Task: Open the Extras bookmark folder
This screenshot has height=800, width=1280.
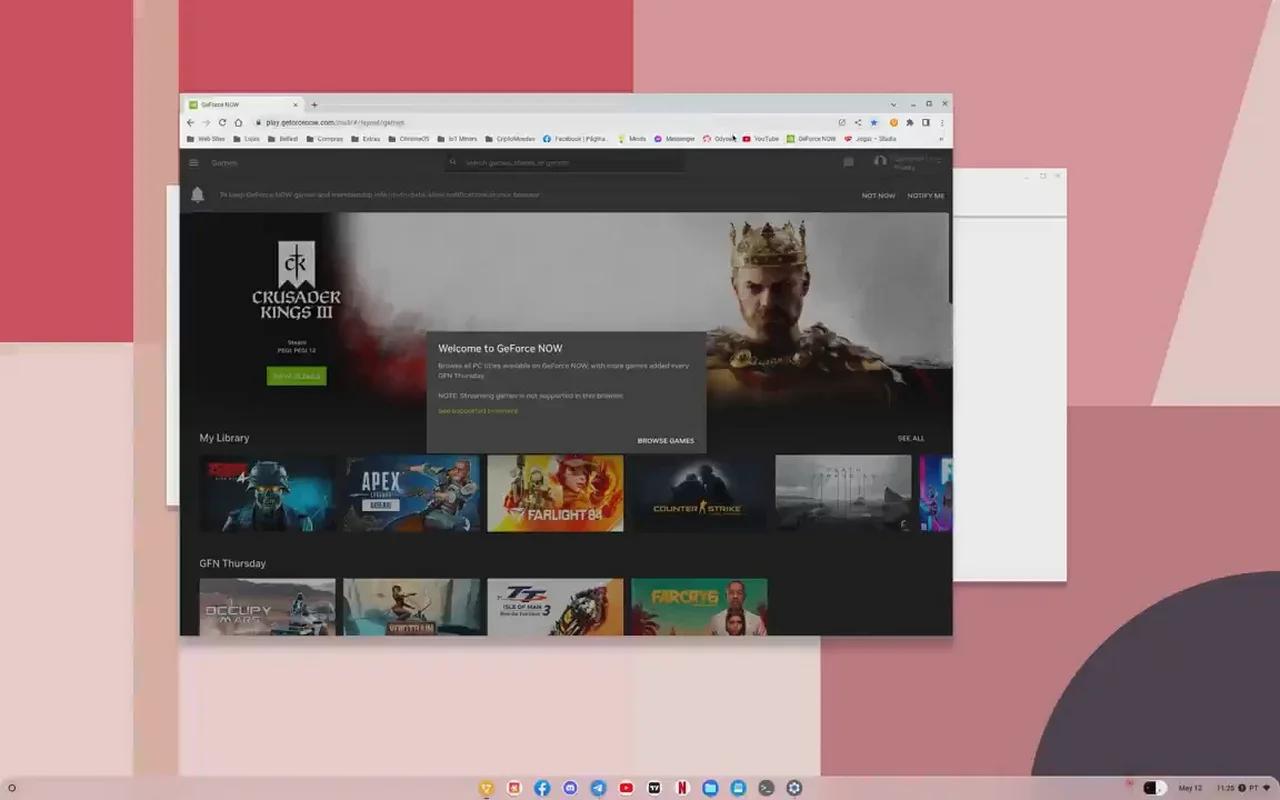Action: coord(366,139)
